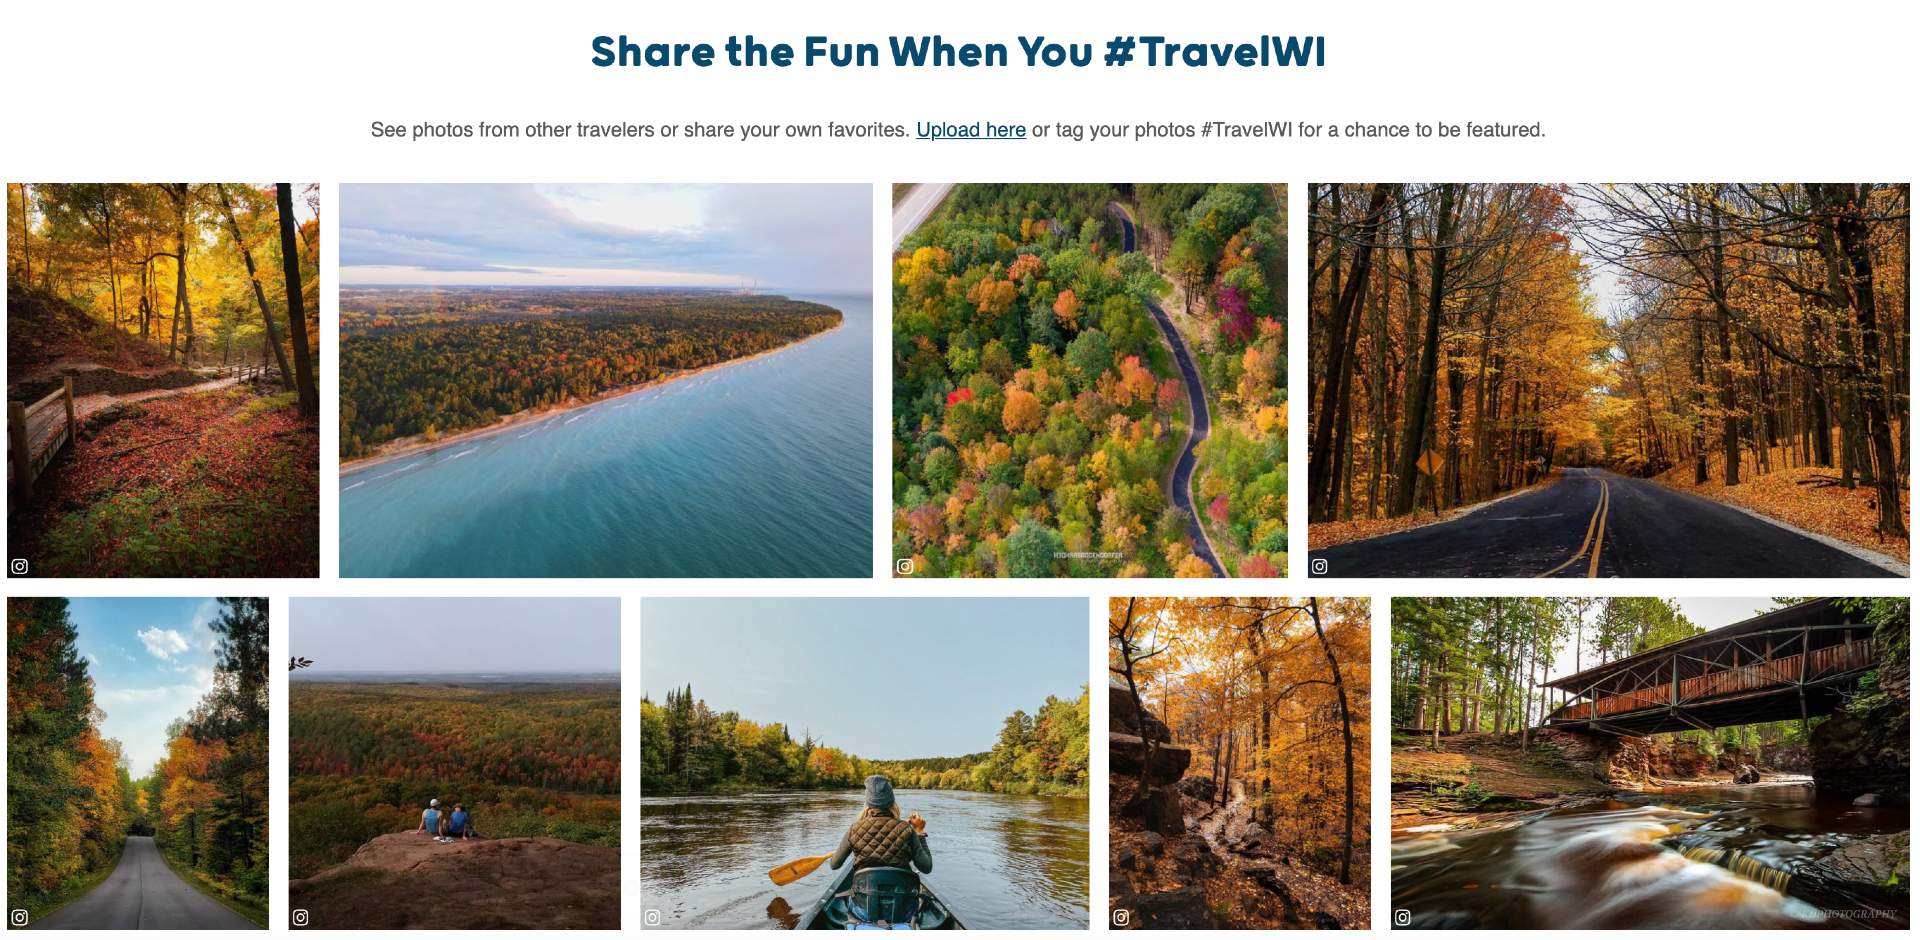The width and height of the screenshot is (1920, 940).
Task: Click Instagram icon on rocky trail photo
Action: (x=1121, y=917)
